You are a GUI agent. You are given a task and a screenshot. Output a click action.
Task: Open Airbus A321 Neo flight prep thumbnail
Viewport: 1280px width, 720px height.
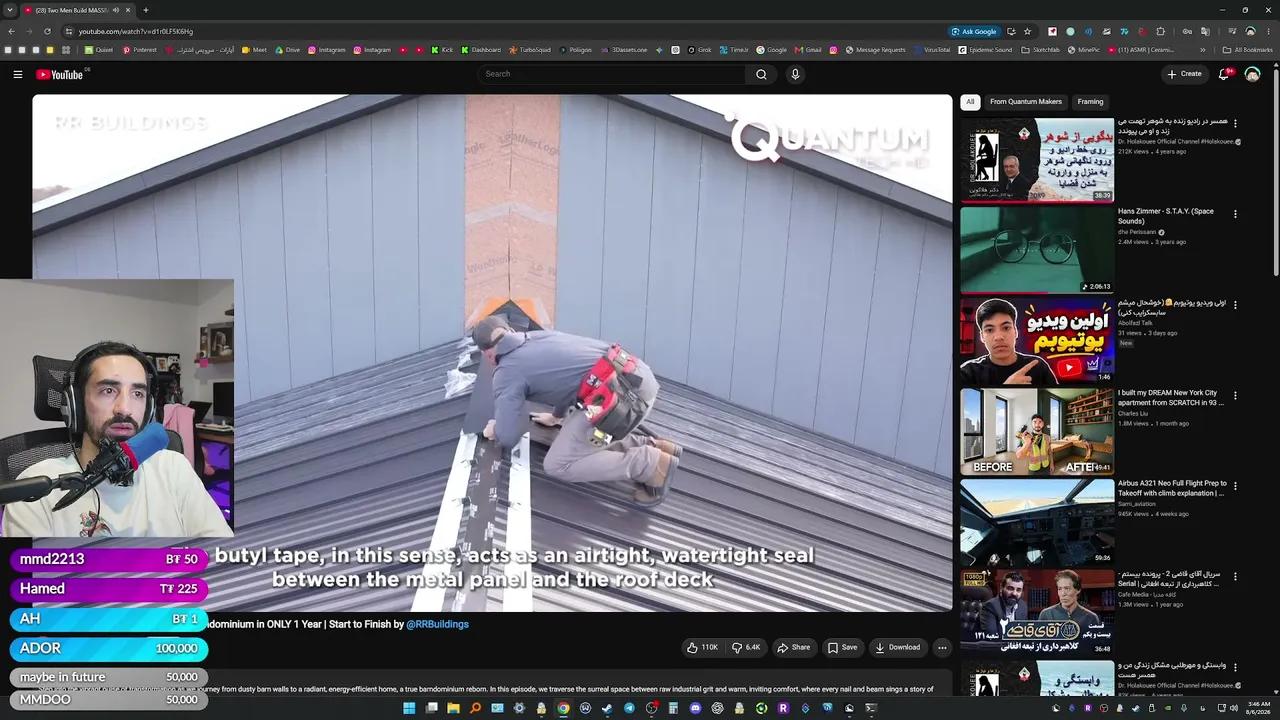(1037, 521)
